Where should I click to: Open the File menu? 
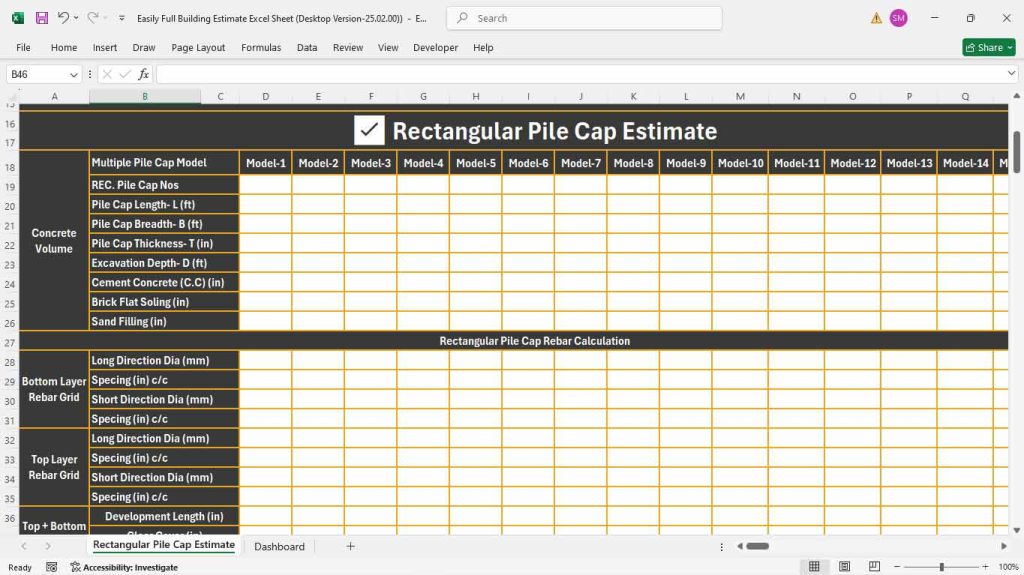[24, 47]
